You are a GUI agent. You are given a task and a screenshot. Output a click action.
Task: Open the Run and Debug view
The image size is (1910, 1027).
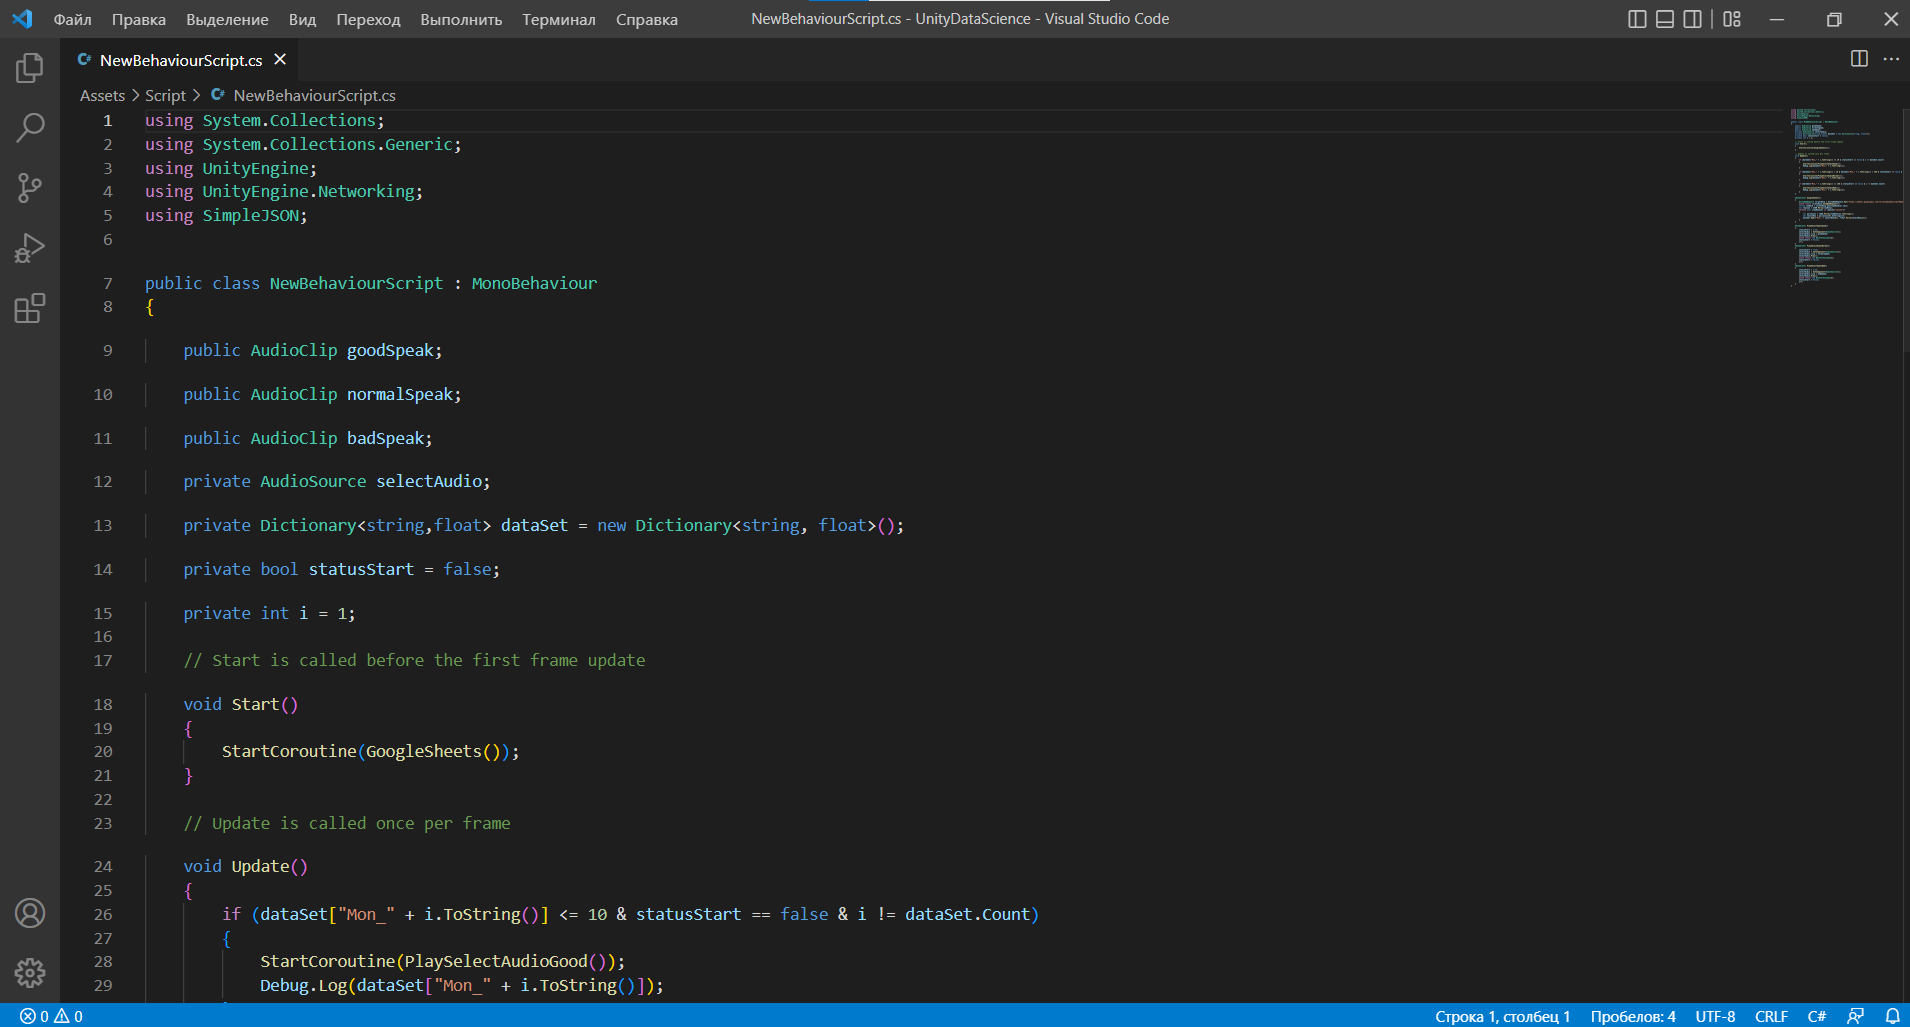(x=29, y=248)
